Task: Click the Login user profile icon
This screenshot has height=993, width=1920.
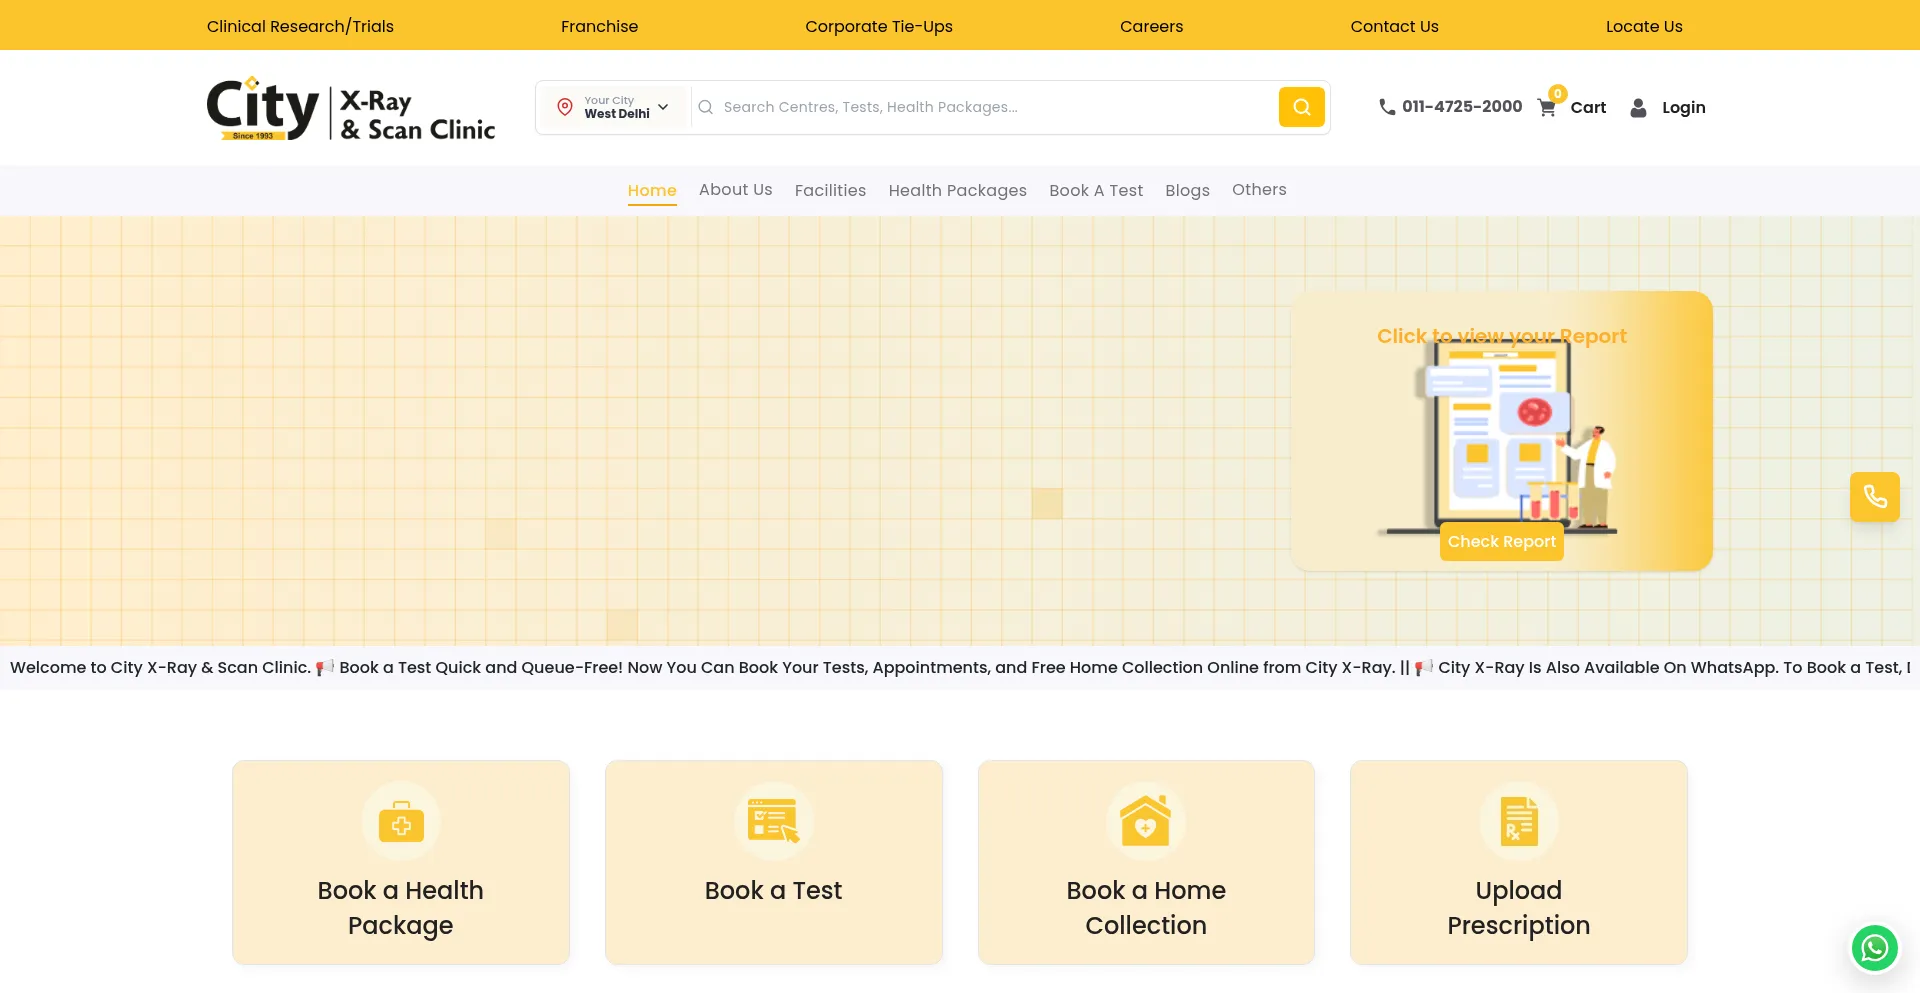Action: (1638, 107)
